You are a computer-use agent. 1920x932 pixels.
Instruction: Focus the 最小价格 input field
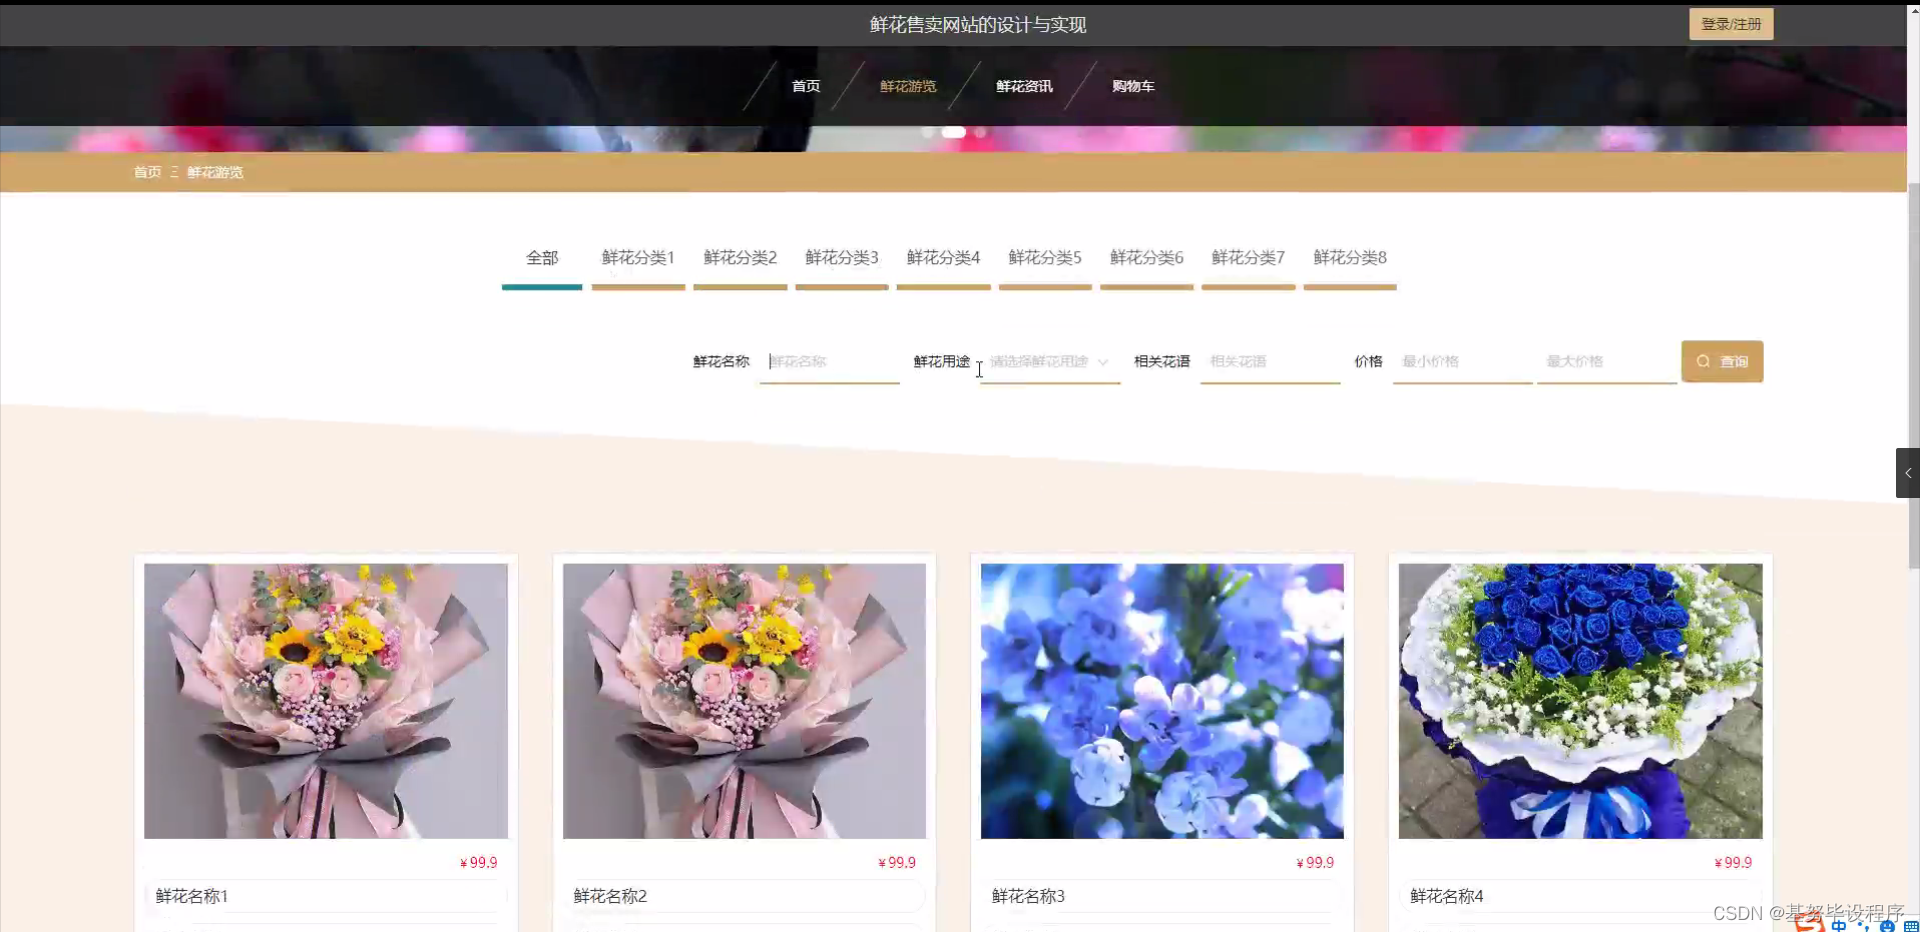(1462, 362)
